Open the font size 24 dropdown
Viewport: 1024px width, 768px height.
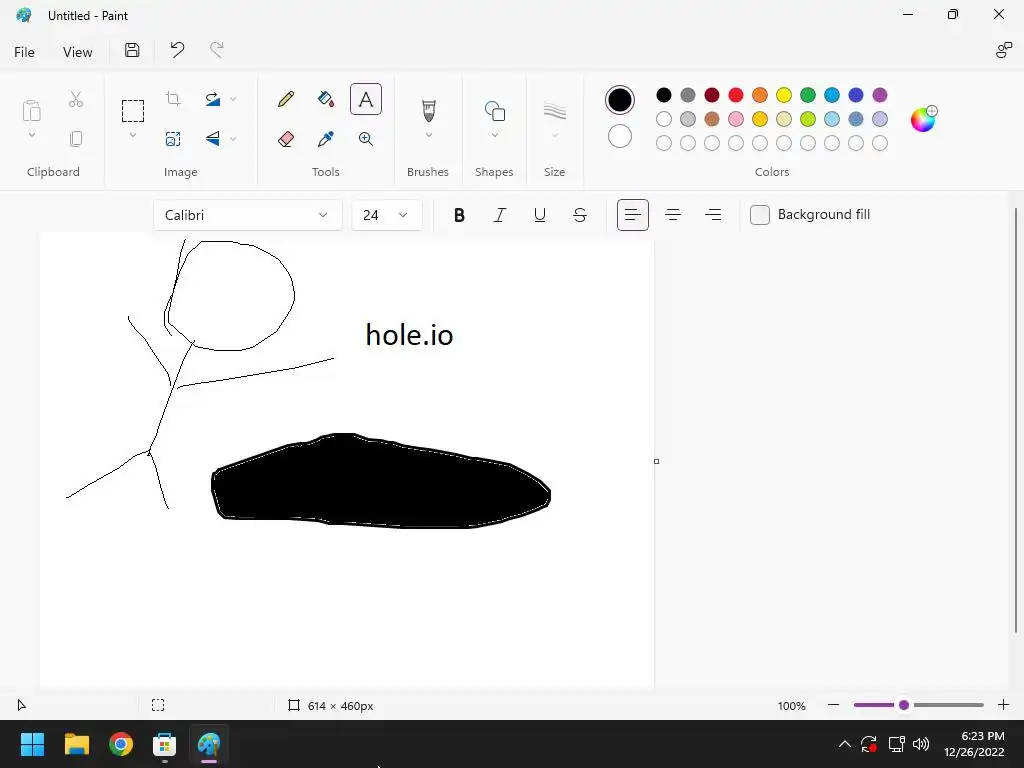(x=387, y=215)
